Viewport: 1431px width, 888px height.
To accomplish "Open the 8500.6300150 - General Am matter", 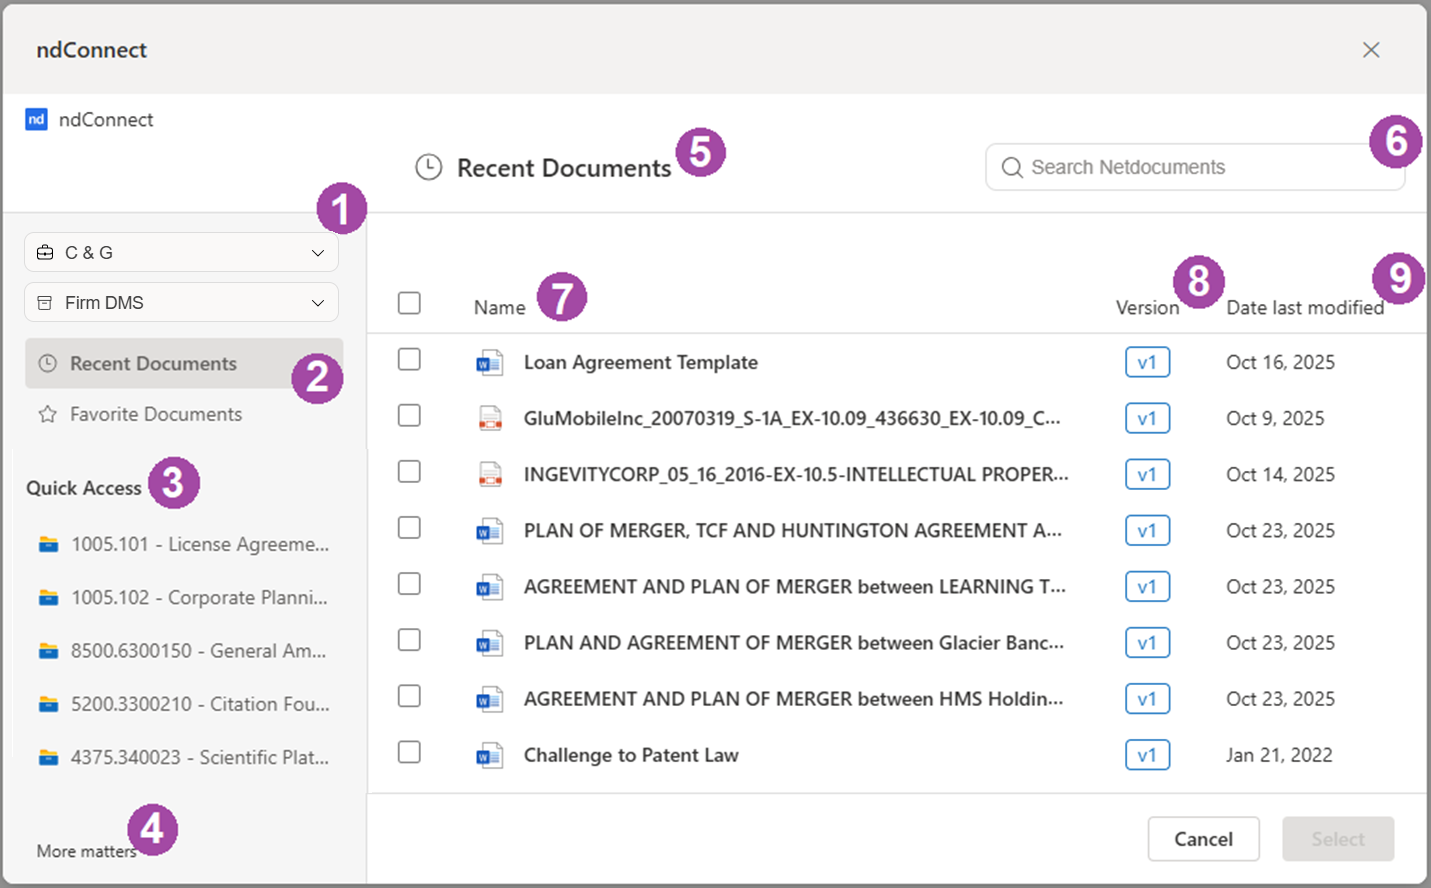I will (x=184, y=650).
